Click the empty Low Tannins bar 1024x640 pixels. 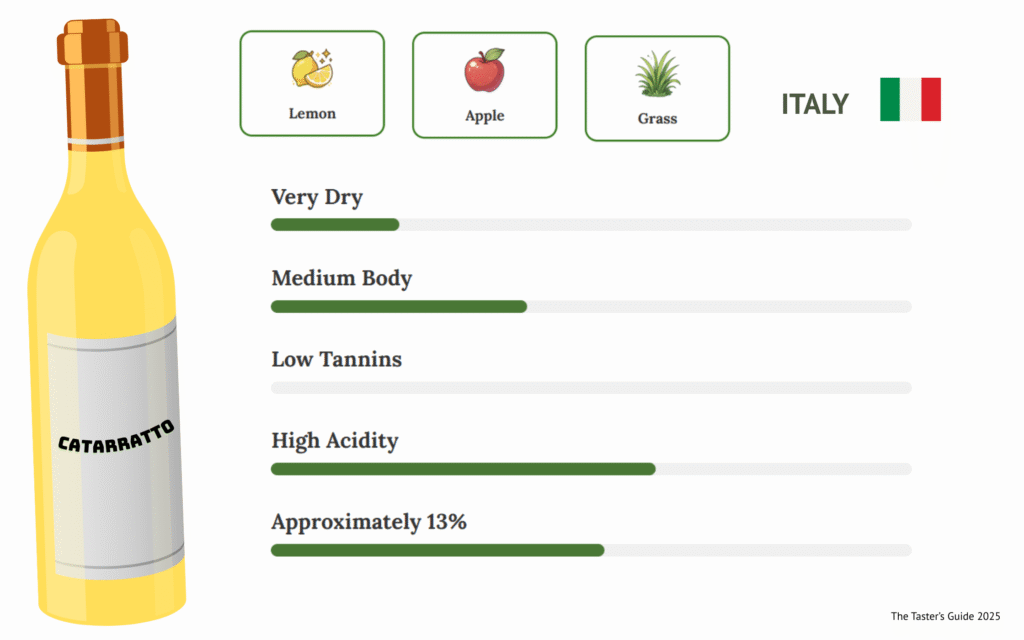590,388
